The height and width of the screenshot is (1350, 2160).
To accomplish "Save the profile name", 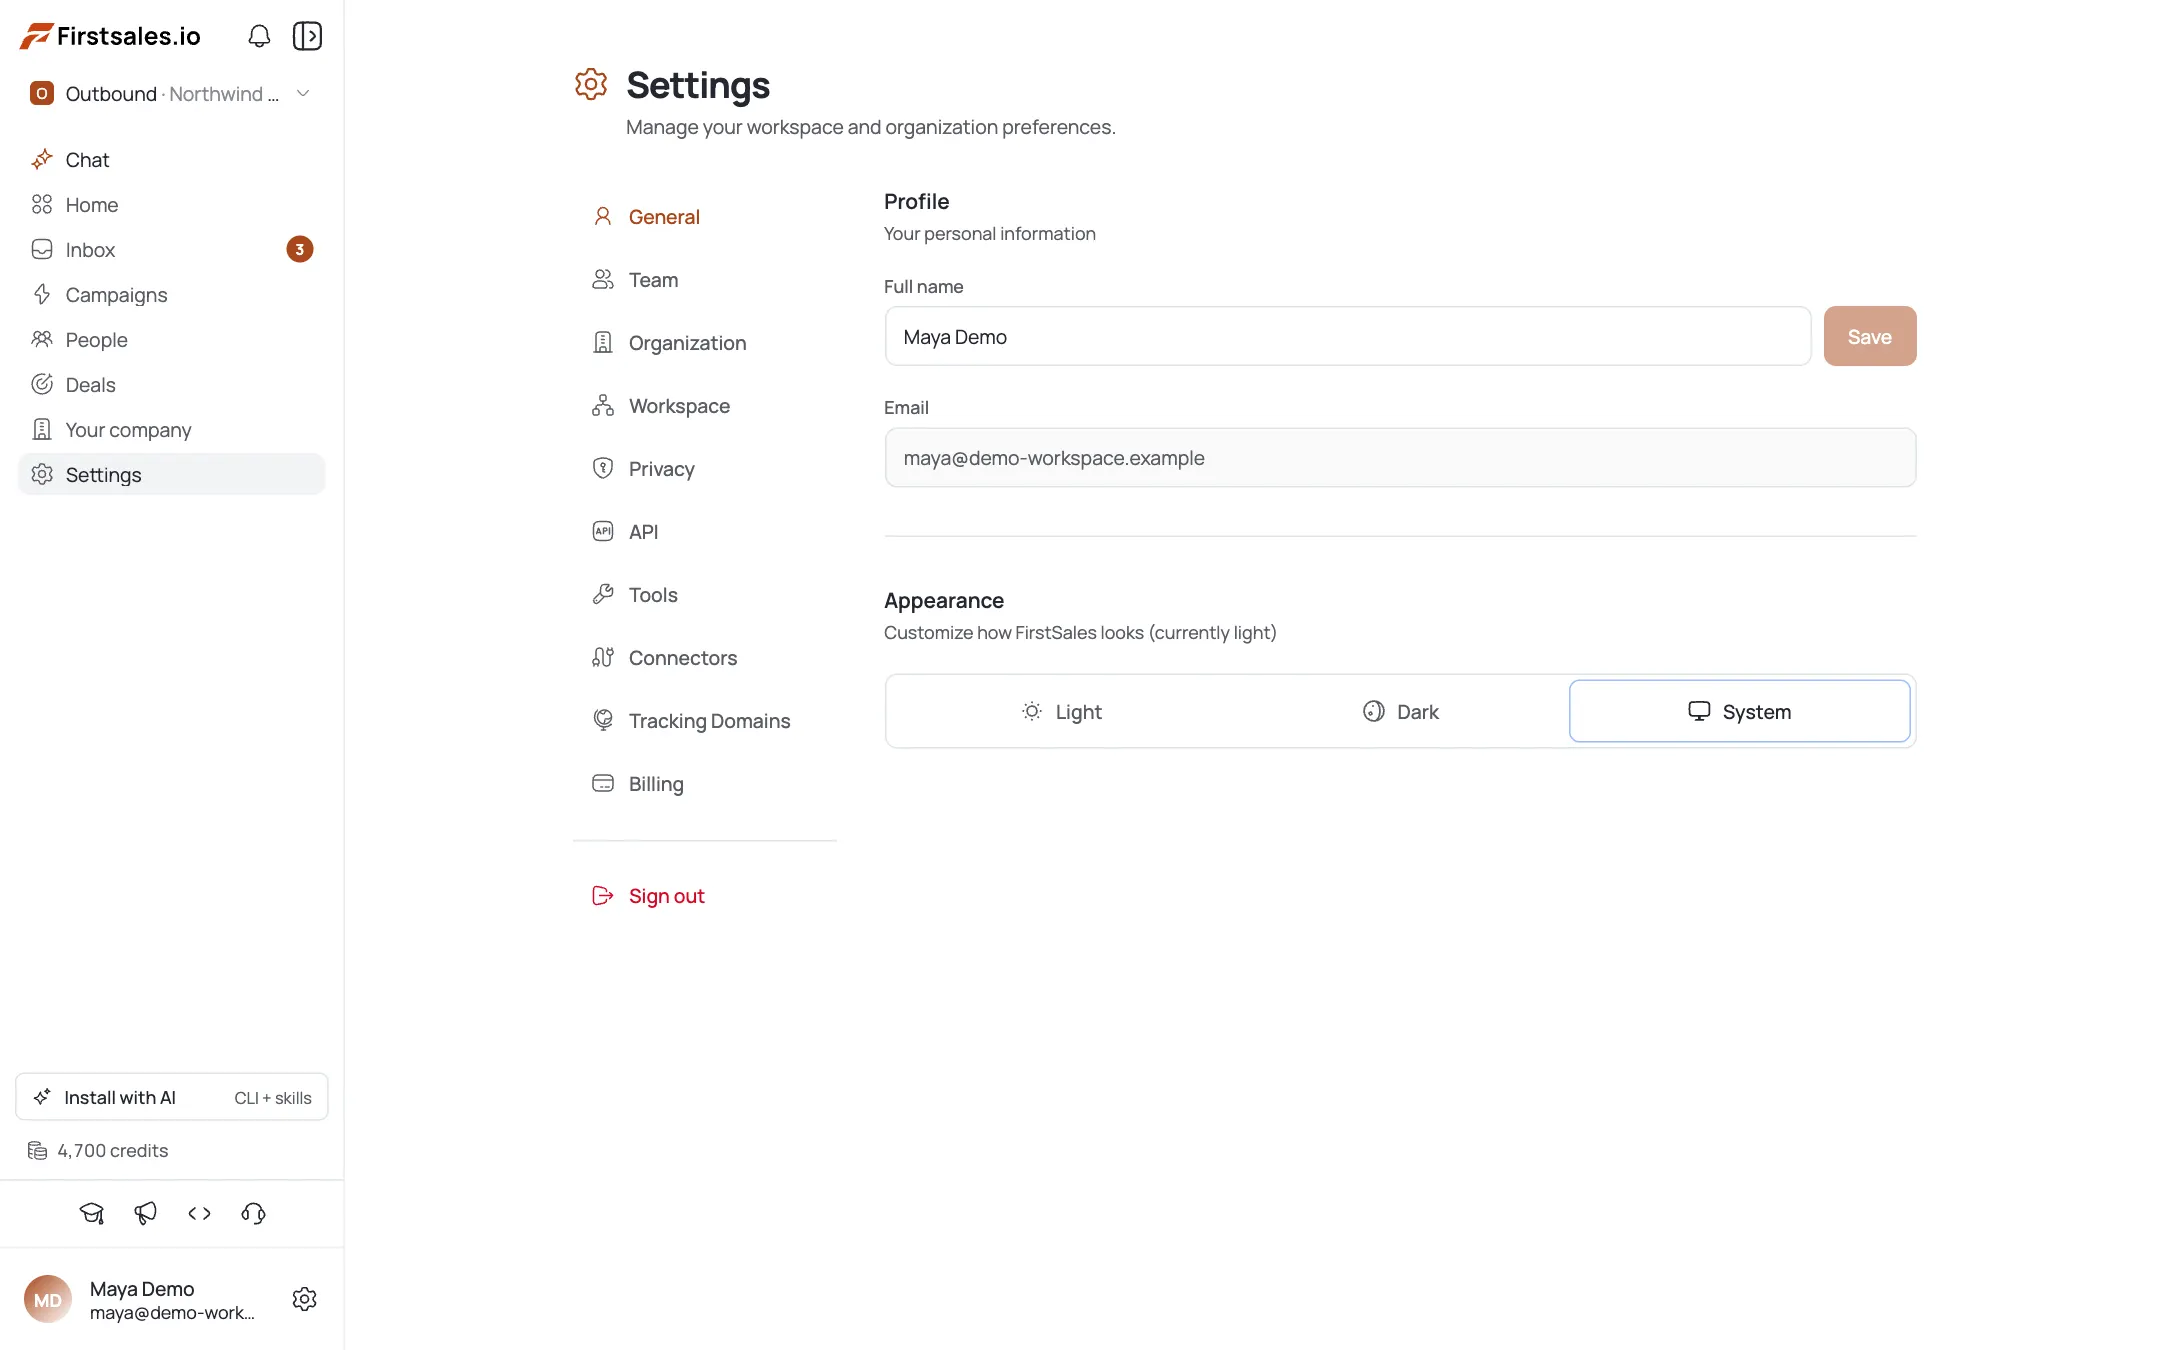I will click(1870, 337).
